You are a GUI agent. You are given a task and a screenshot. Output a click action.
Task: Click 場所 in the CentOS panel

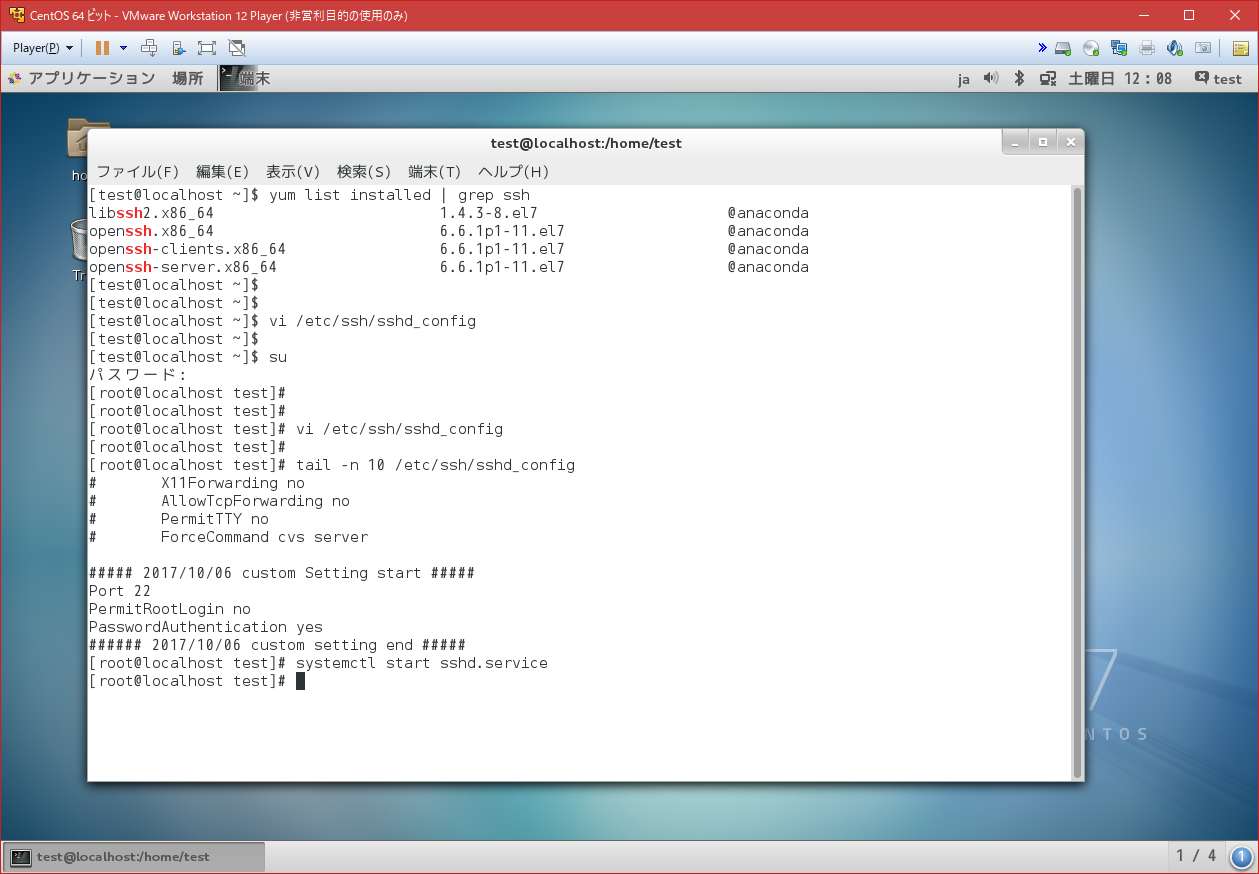(187, 78)
